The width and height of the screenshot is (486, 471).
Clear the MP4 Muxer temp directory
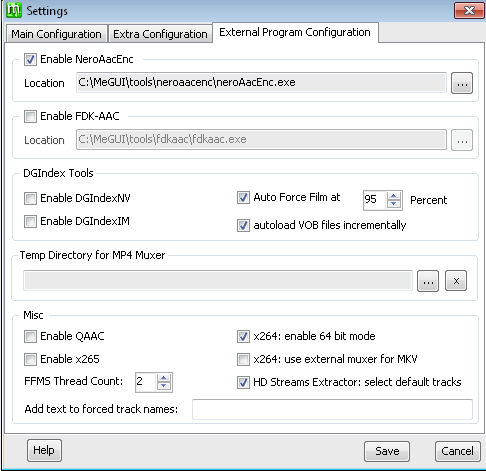click(x=456, y=281)
